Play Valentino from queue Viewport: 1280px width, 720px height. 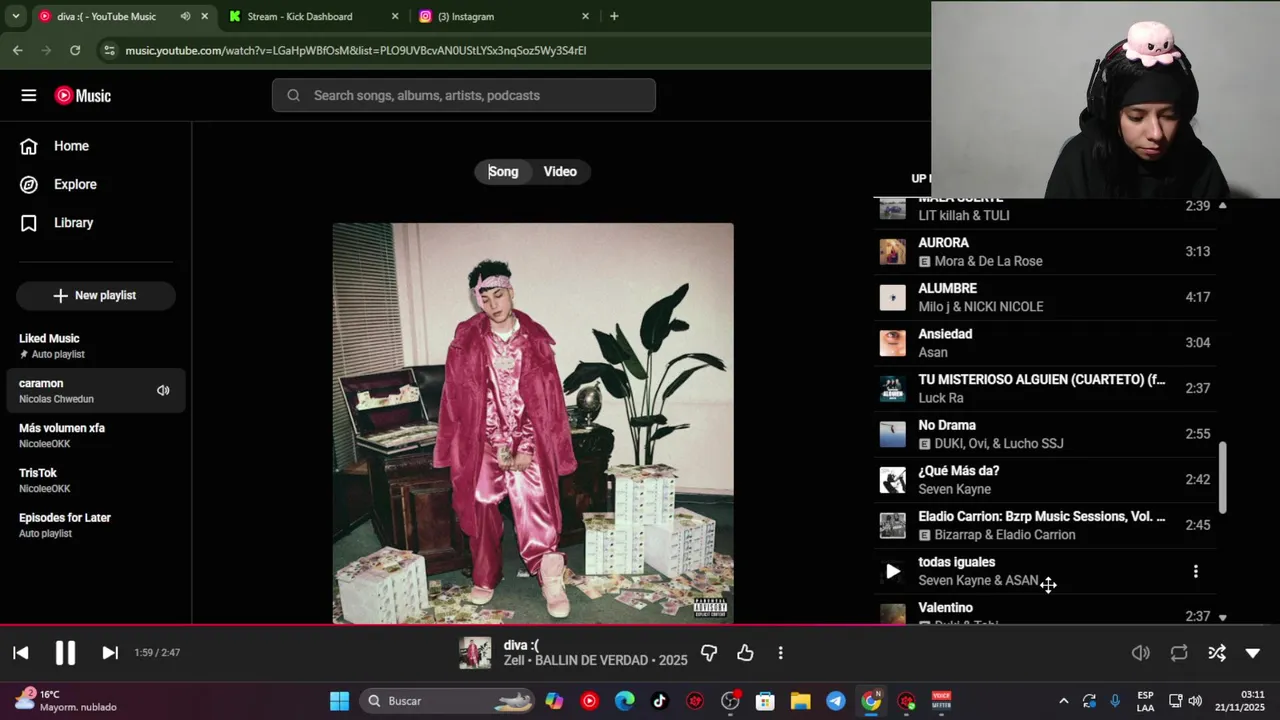[1046, 612]
